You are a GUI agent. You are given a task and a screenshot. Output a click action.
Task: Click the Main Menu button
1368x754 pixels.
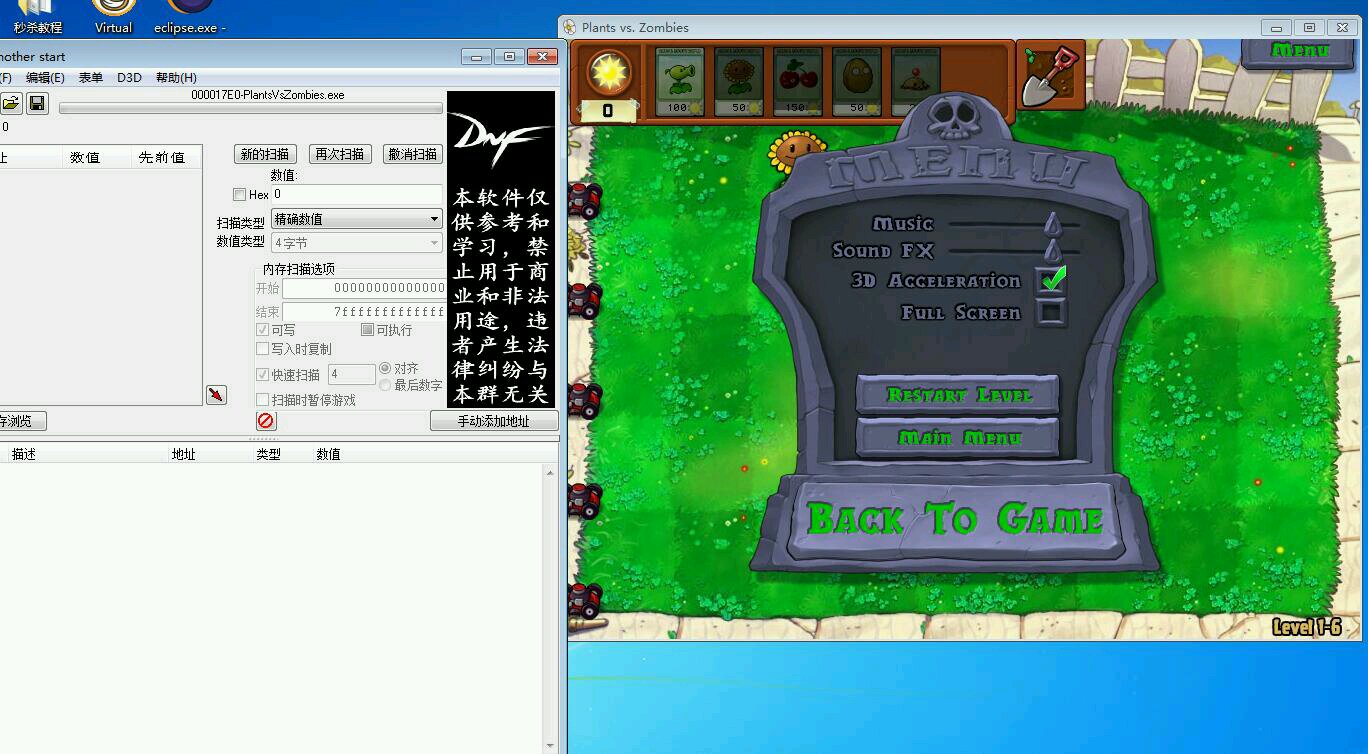tap(958, 437)
